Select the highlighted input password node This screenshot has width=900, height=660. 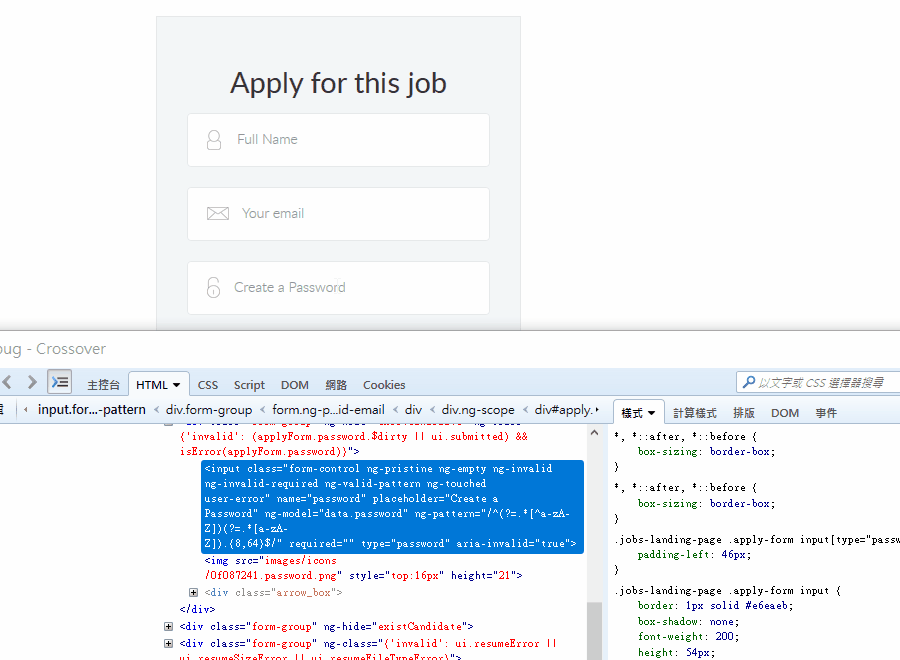[x=392, y=506]
